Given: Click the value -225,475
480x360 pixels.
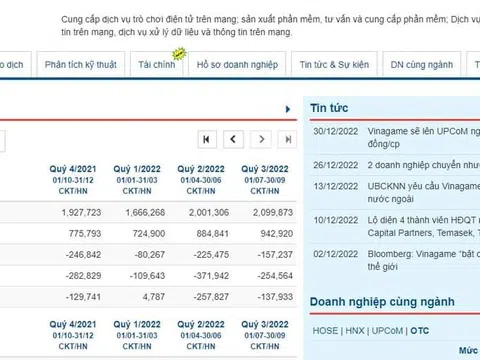Looking at the screenshot, I should [211, 255].
